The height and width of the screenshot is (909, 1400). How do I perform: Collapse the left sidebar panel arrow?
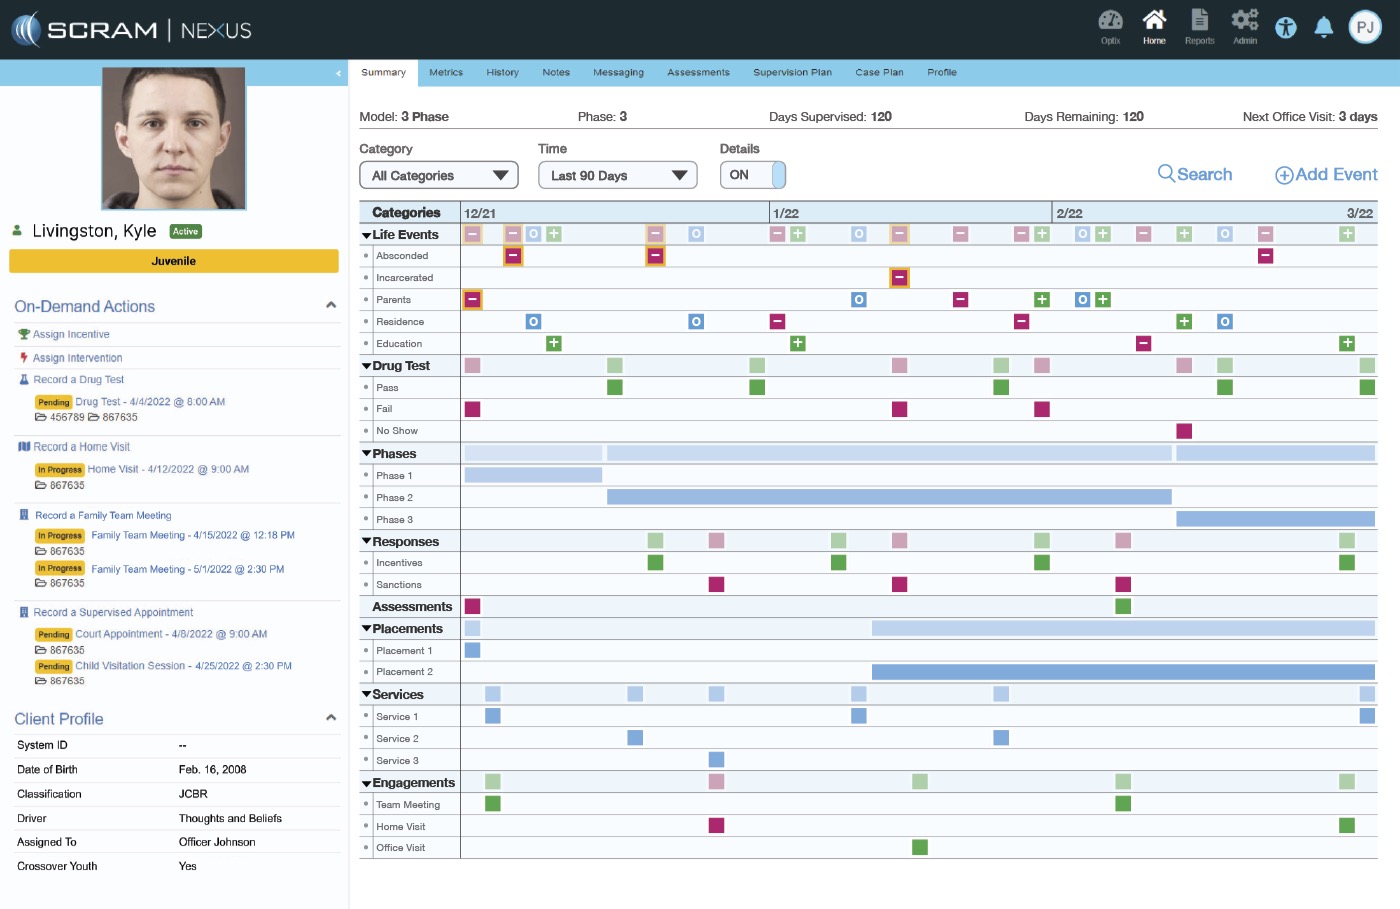point(338,73)
